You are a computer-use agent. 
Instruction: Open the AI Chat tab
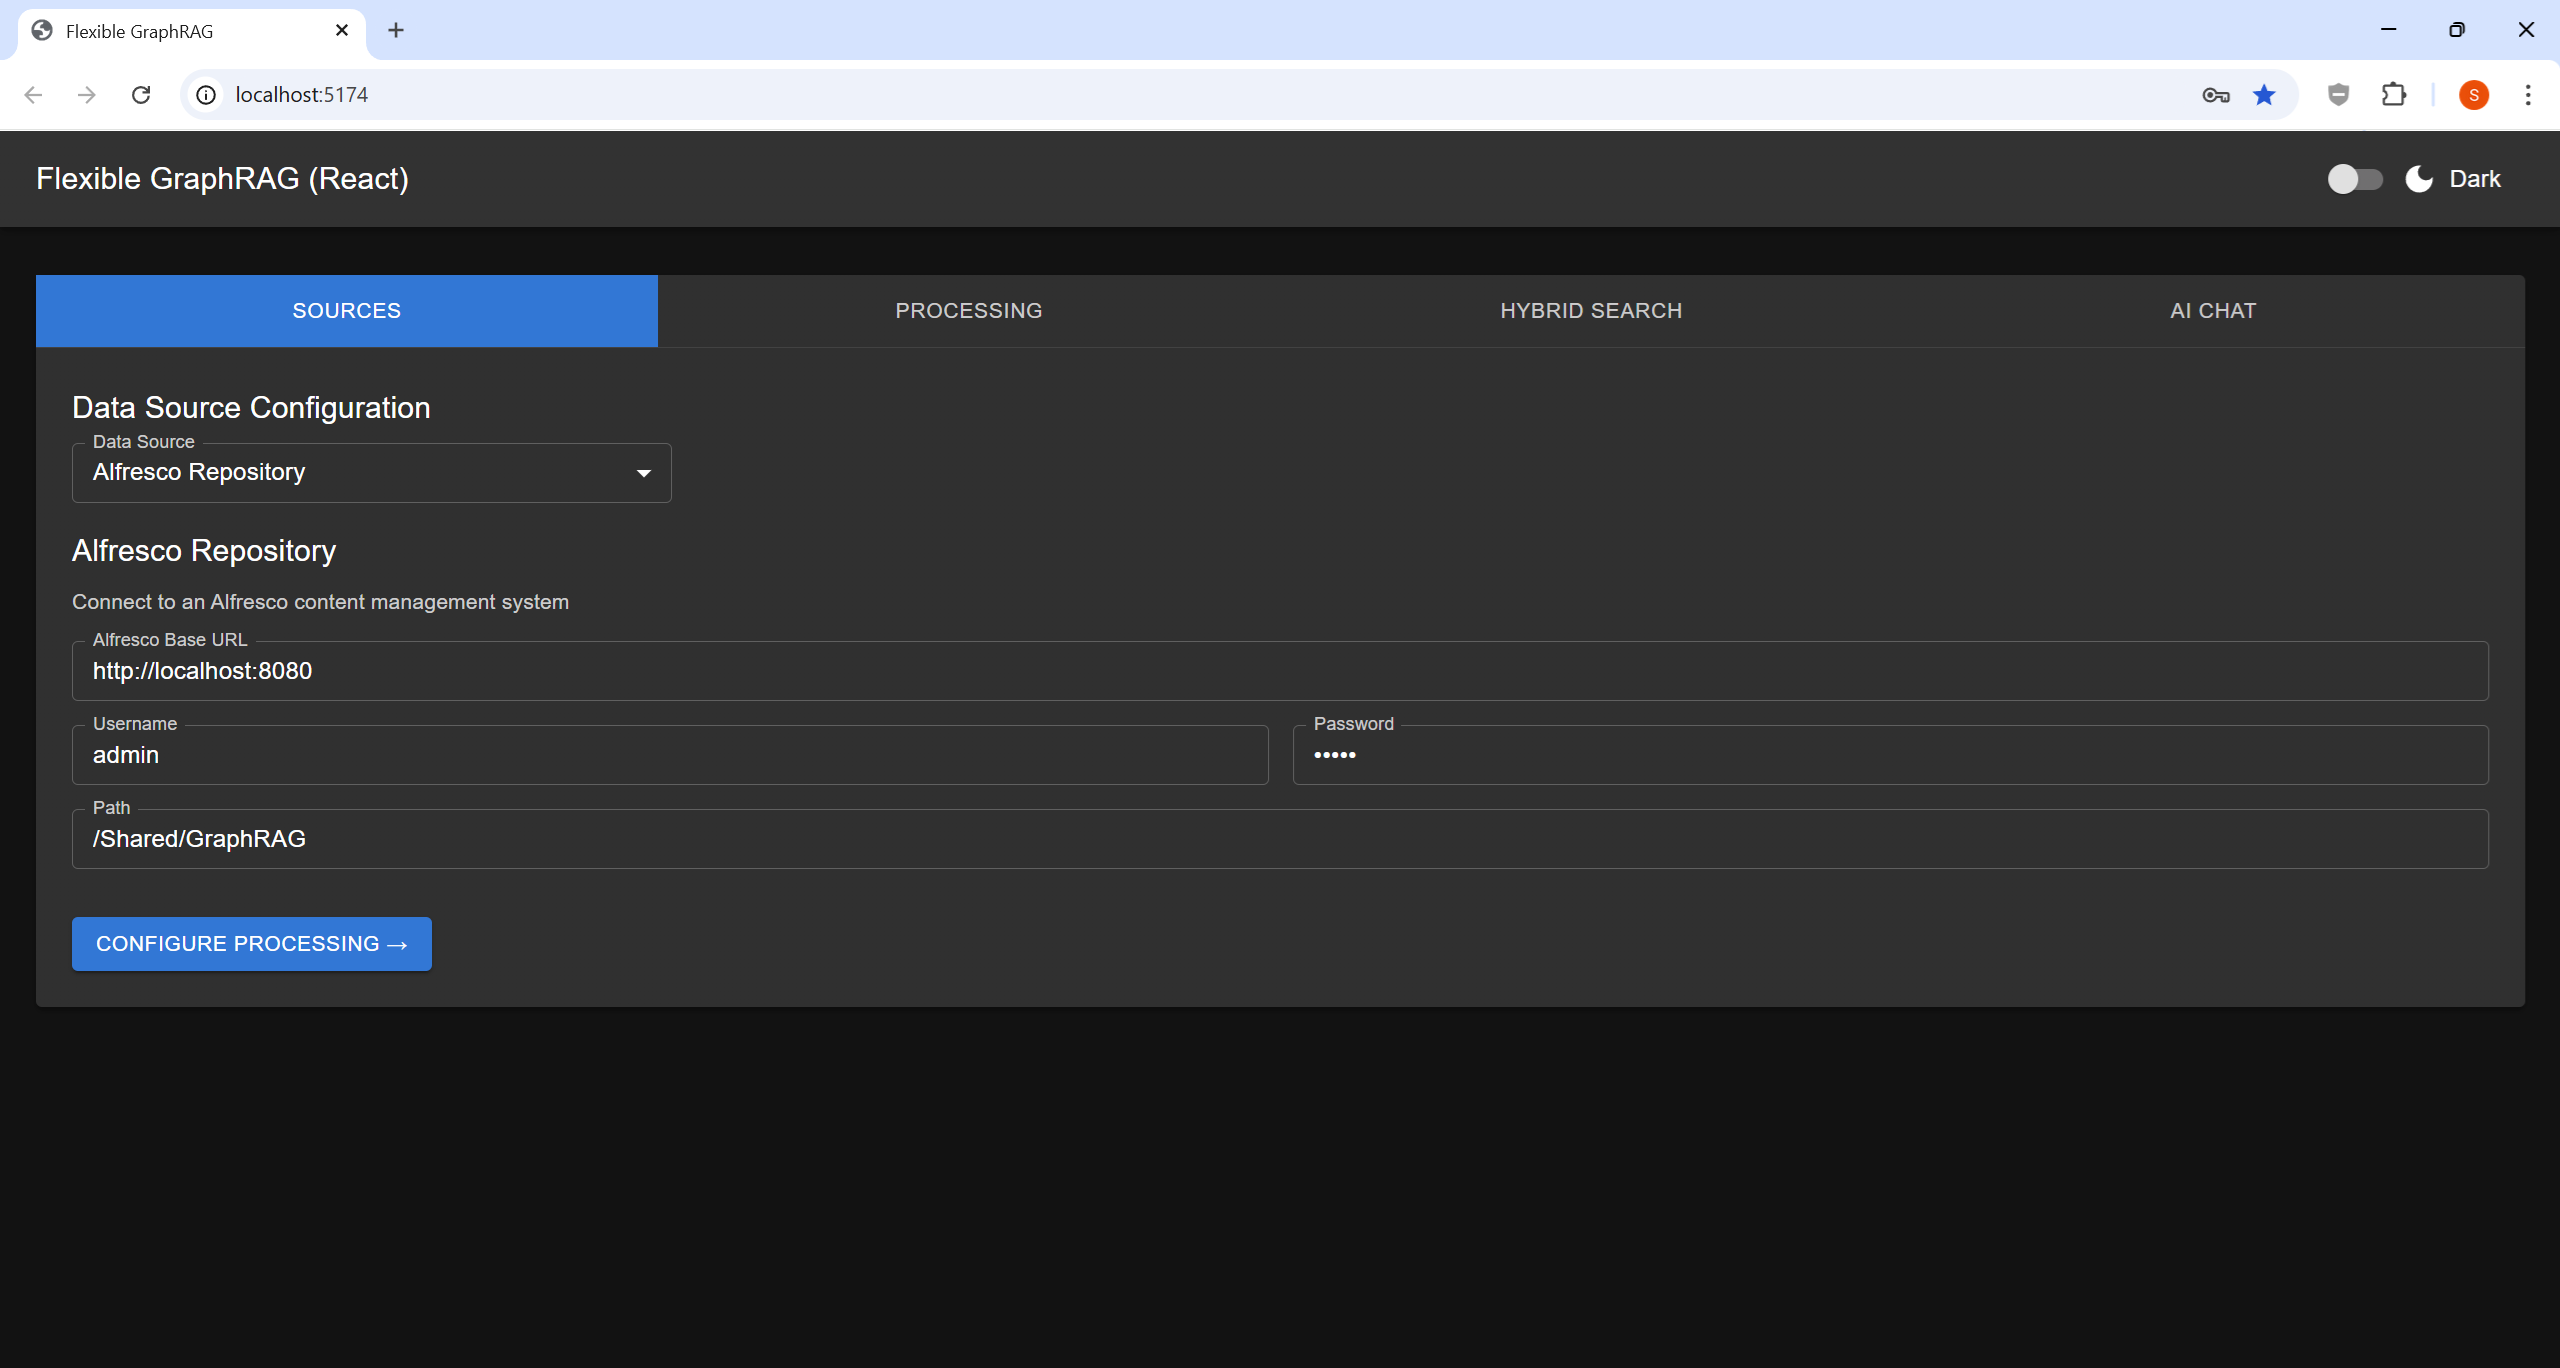pos(2211,310)
